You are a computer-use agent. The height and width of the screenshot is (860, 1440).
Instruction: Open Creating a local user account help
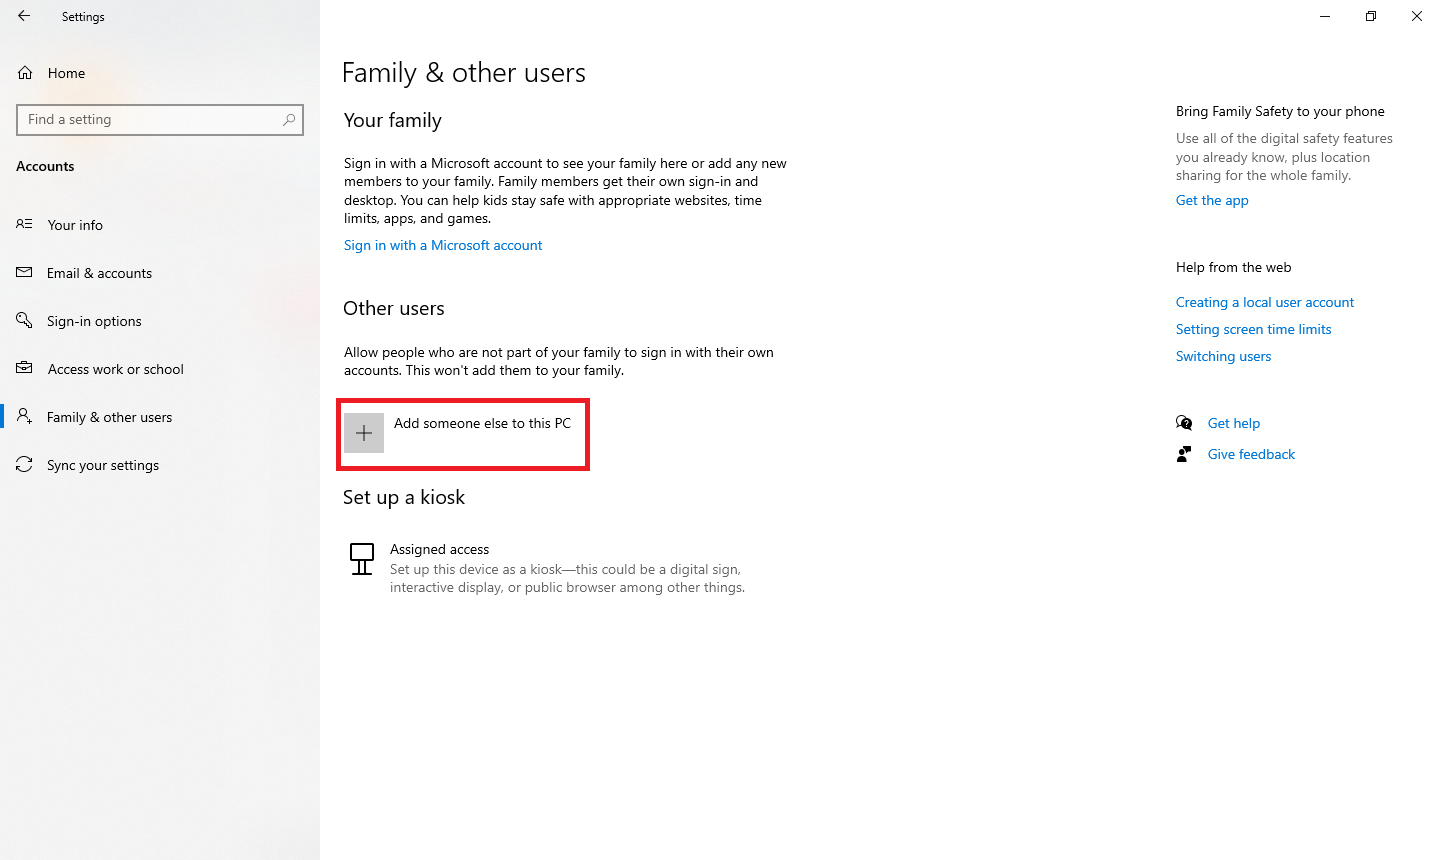point(1265,302)
